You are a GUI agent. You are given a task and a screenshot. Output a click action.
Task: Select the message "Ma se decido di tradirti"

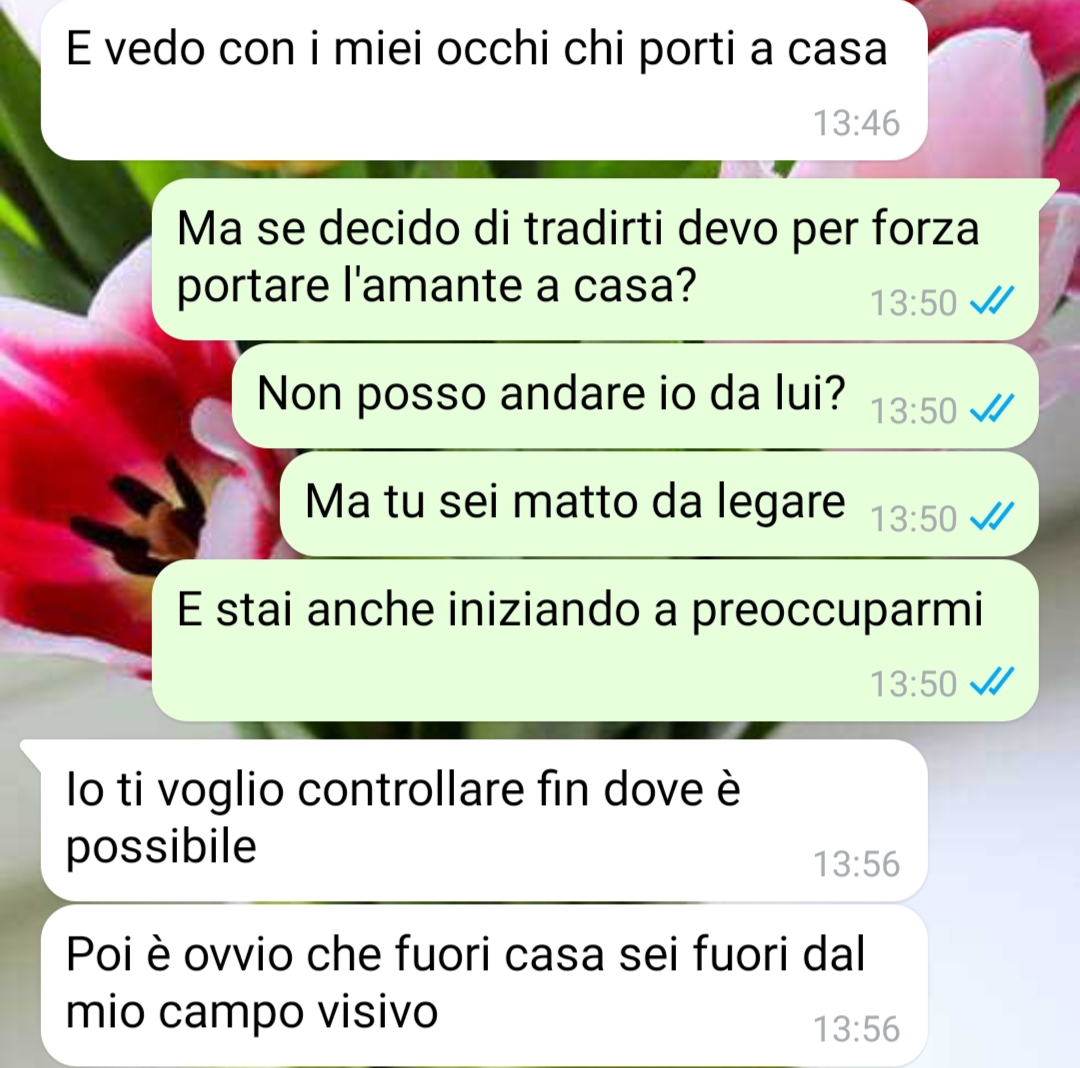click(595, 260)
